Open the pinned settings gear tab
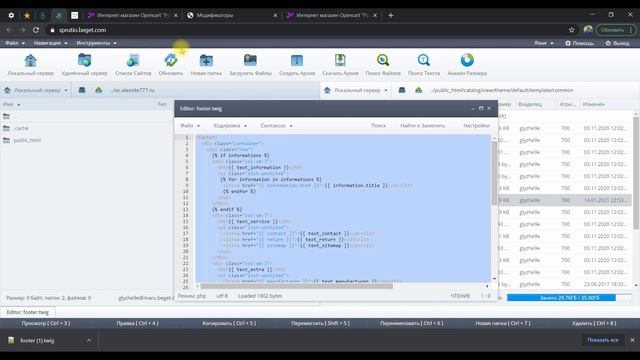The width and height of the screenshot is (640, 360). [11, 15]
